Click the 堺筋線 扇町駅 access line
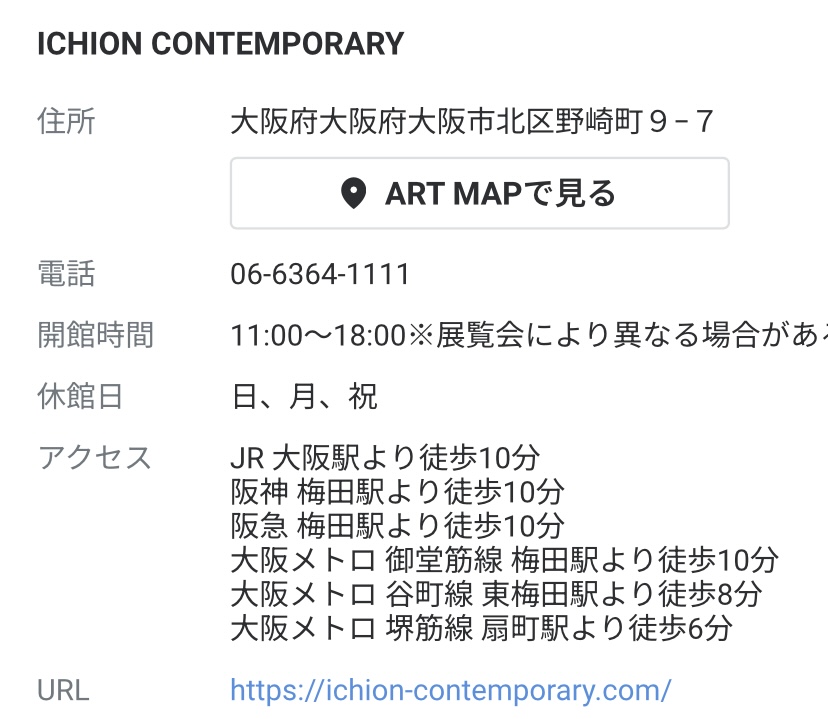 pos(482,628)
